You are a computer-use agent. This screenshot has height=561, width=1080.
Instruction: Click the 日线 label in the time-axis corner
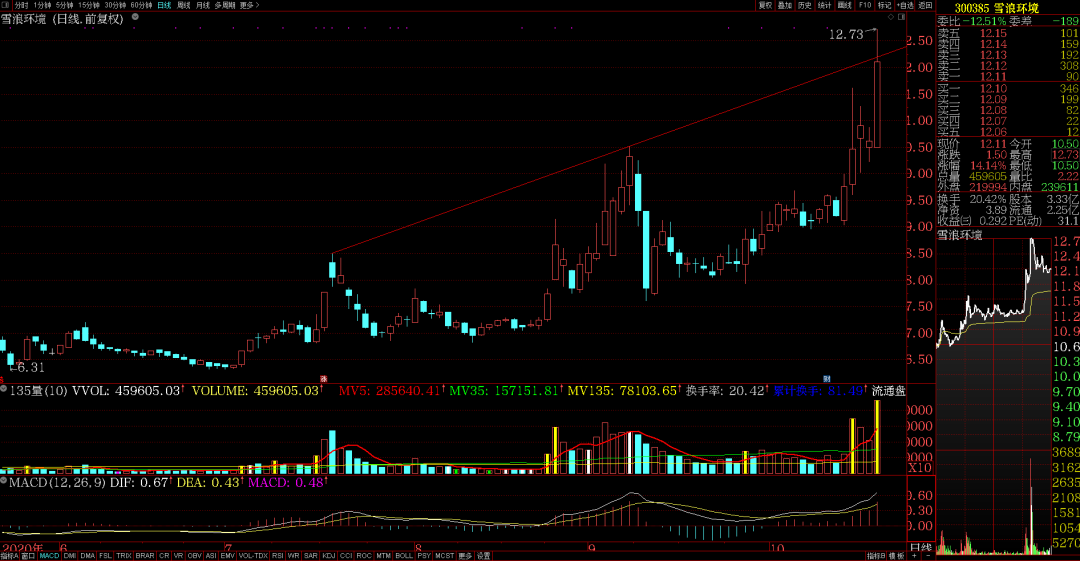pyautogui.click(x=921, y=548)
